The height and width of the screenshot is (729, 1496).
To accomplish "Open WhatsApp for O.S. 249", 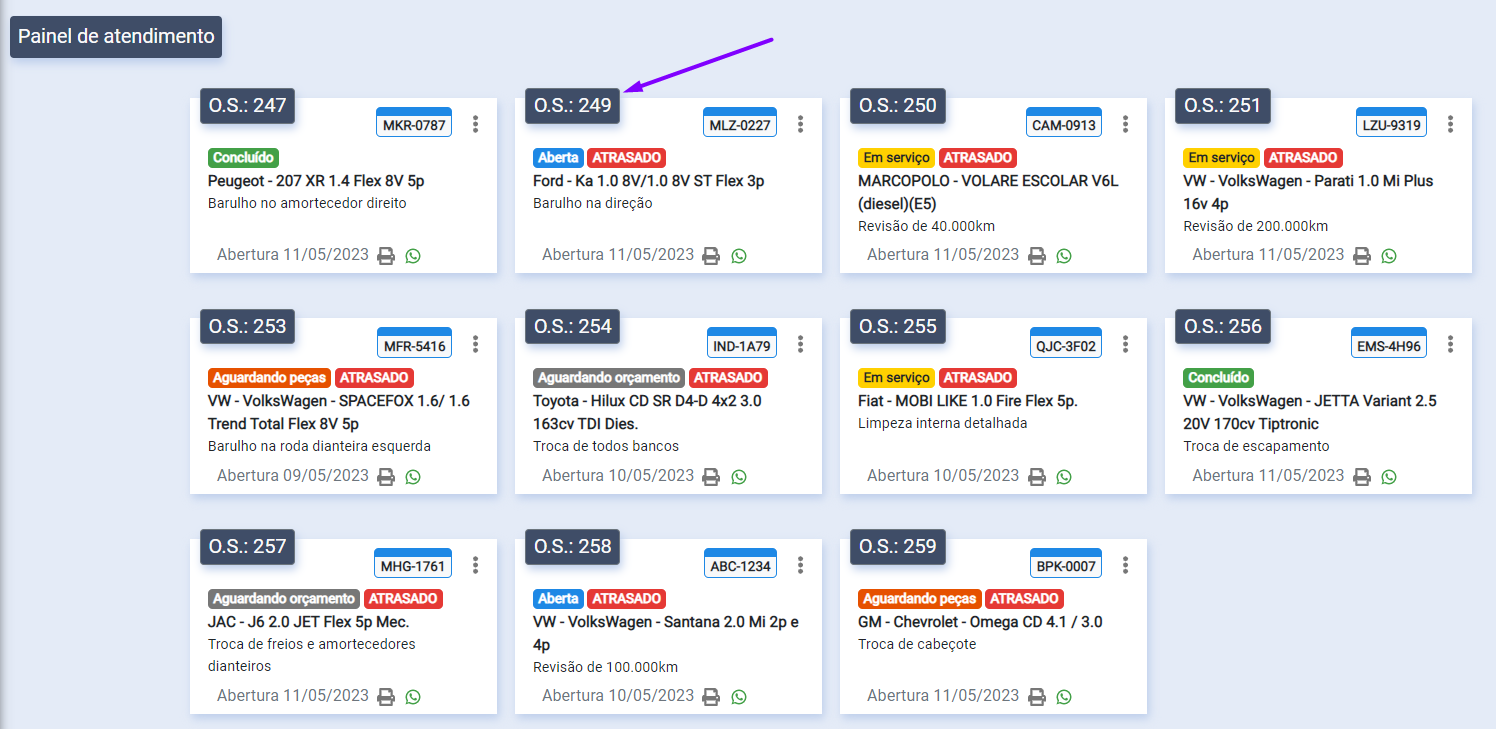I will (x=739, y=256).
